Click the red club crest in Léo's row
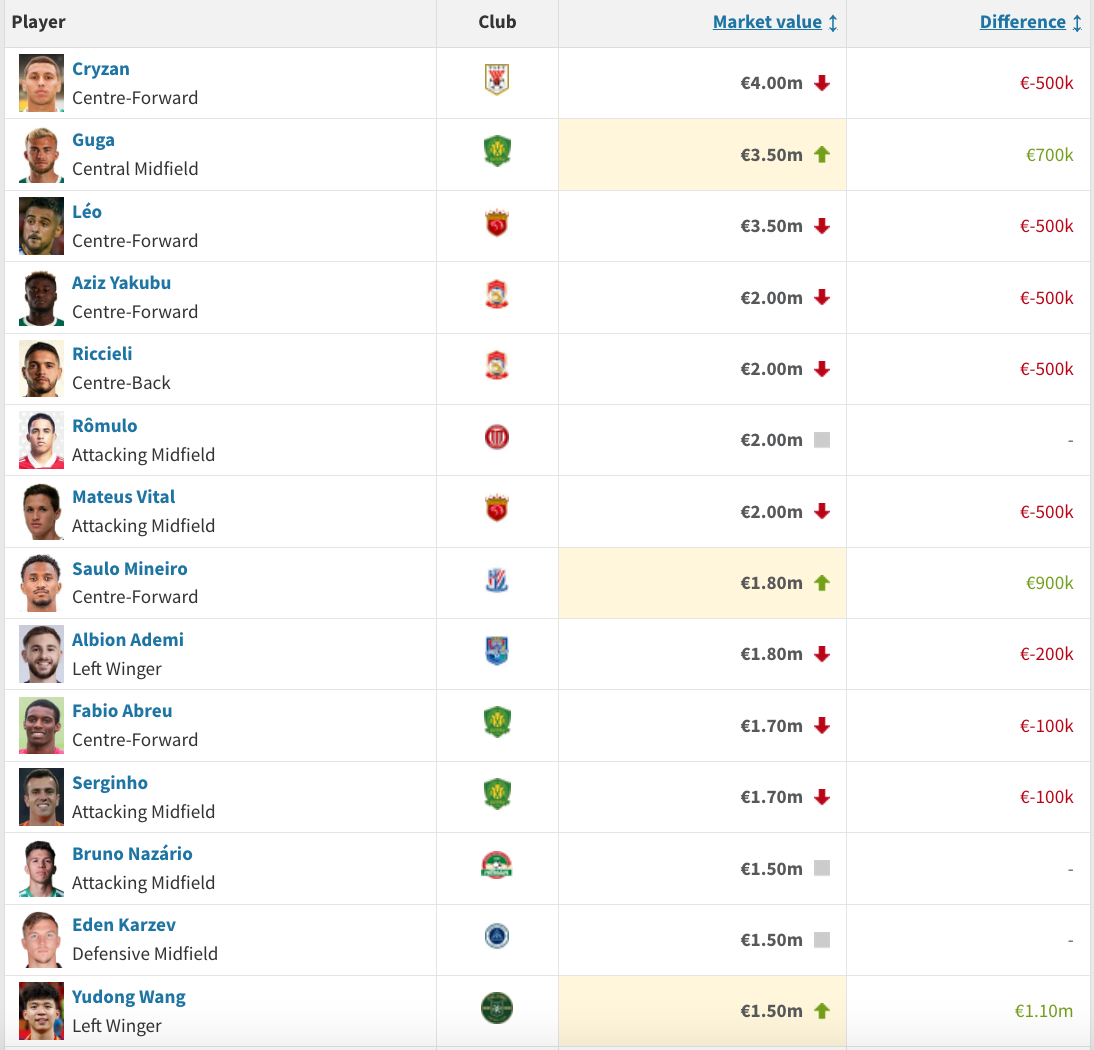The height and width of the screenshot is (1050, 1094). (x=497, y=223)
